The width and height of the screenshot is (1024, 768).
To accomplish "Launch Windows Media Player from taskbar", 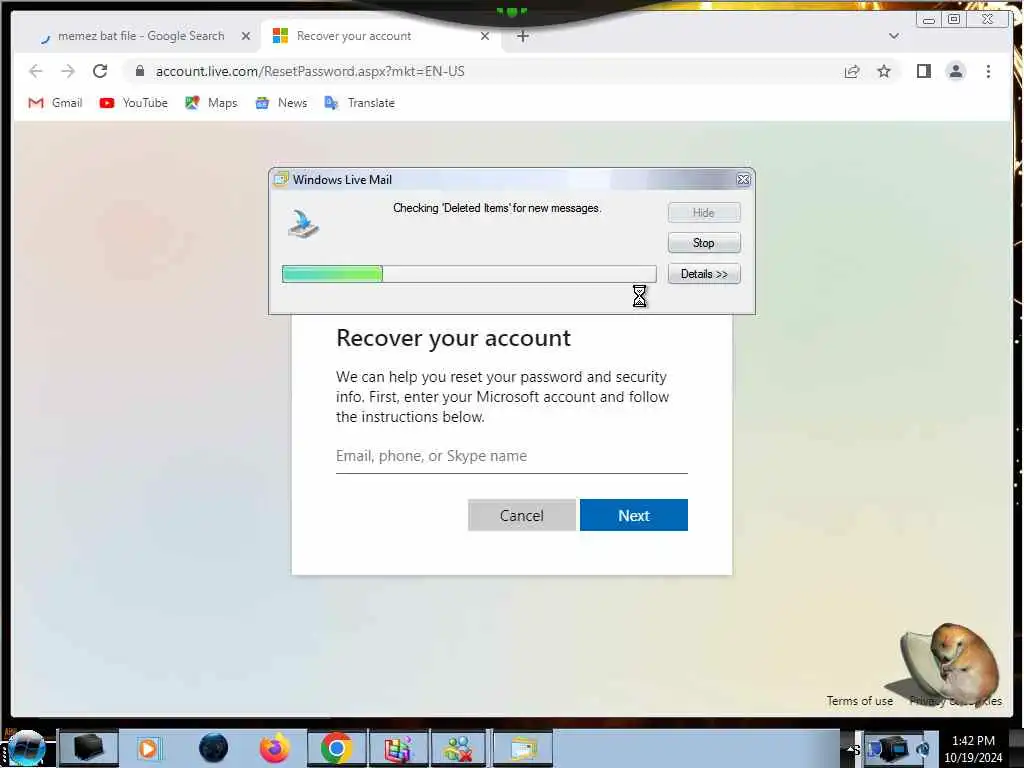I will point(148,748).
